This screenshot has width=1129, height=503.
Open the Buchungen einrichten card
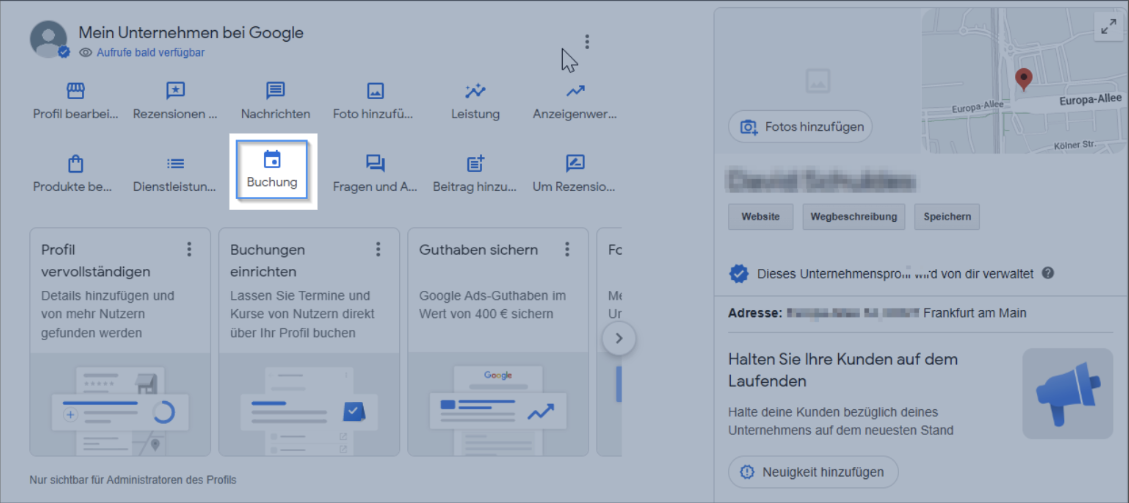coord(309,342)
